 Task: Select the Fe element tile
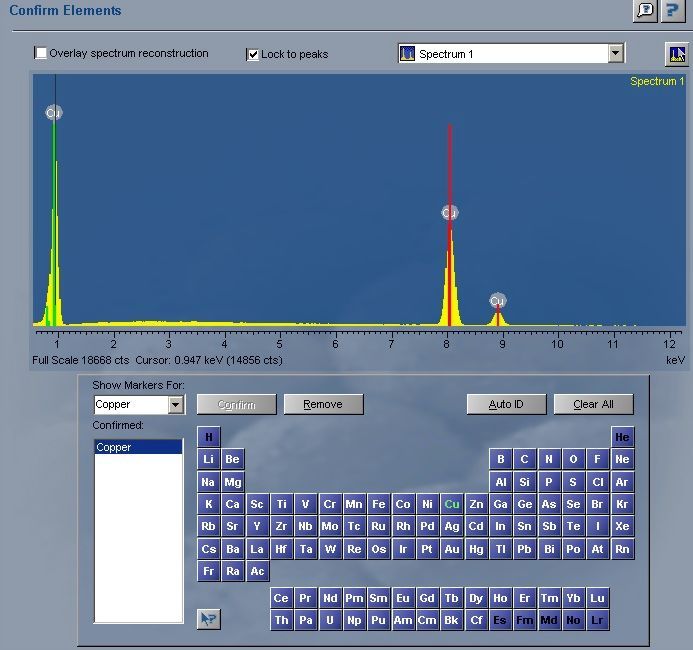[x=378, y=505]
